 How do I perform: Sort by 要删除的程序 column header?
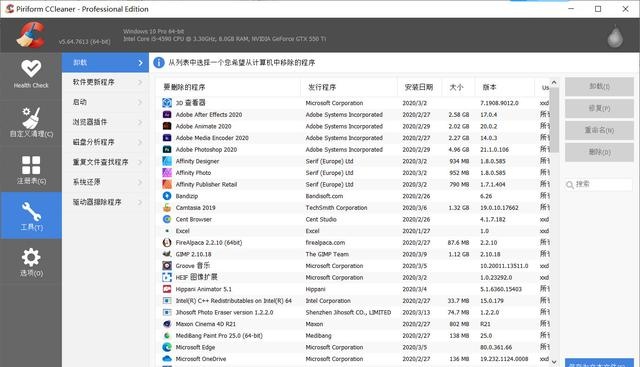(229, 87)
